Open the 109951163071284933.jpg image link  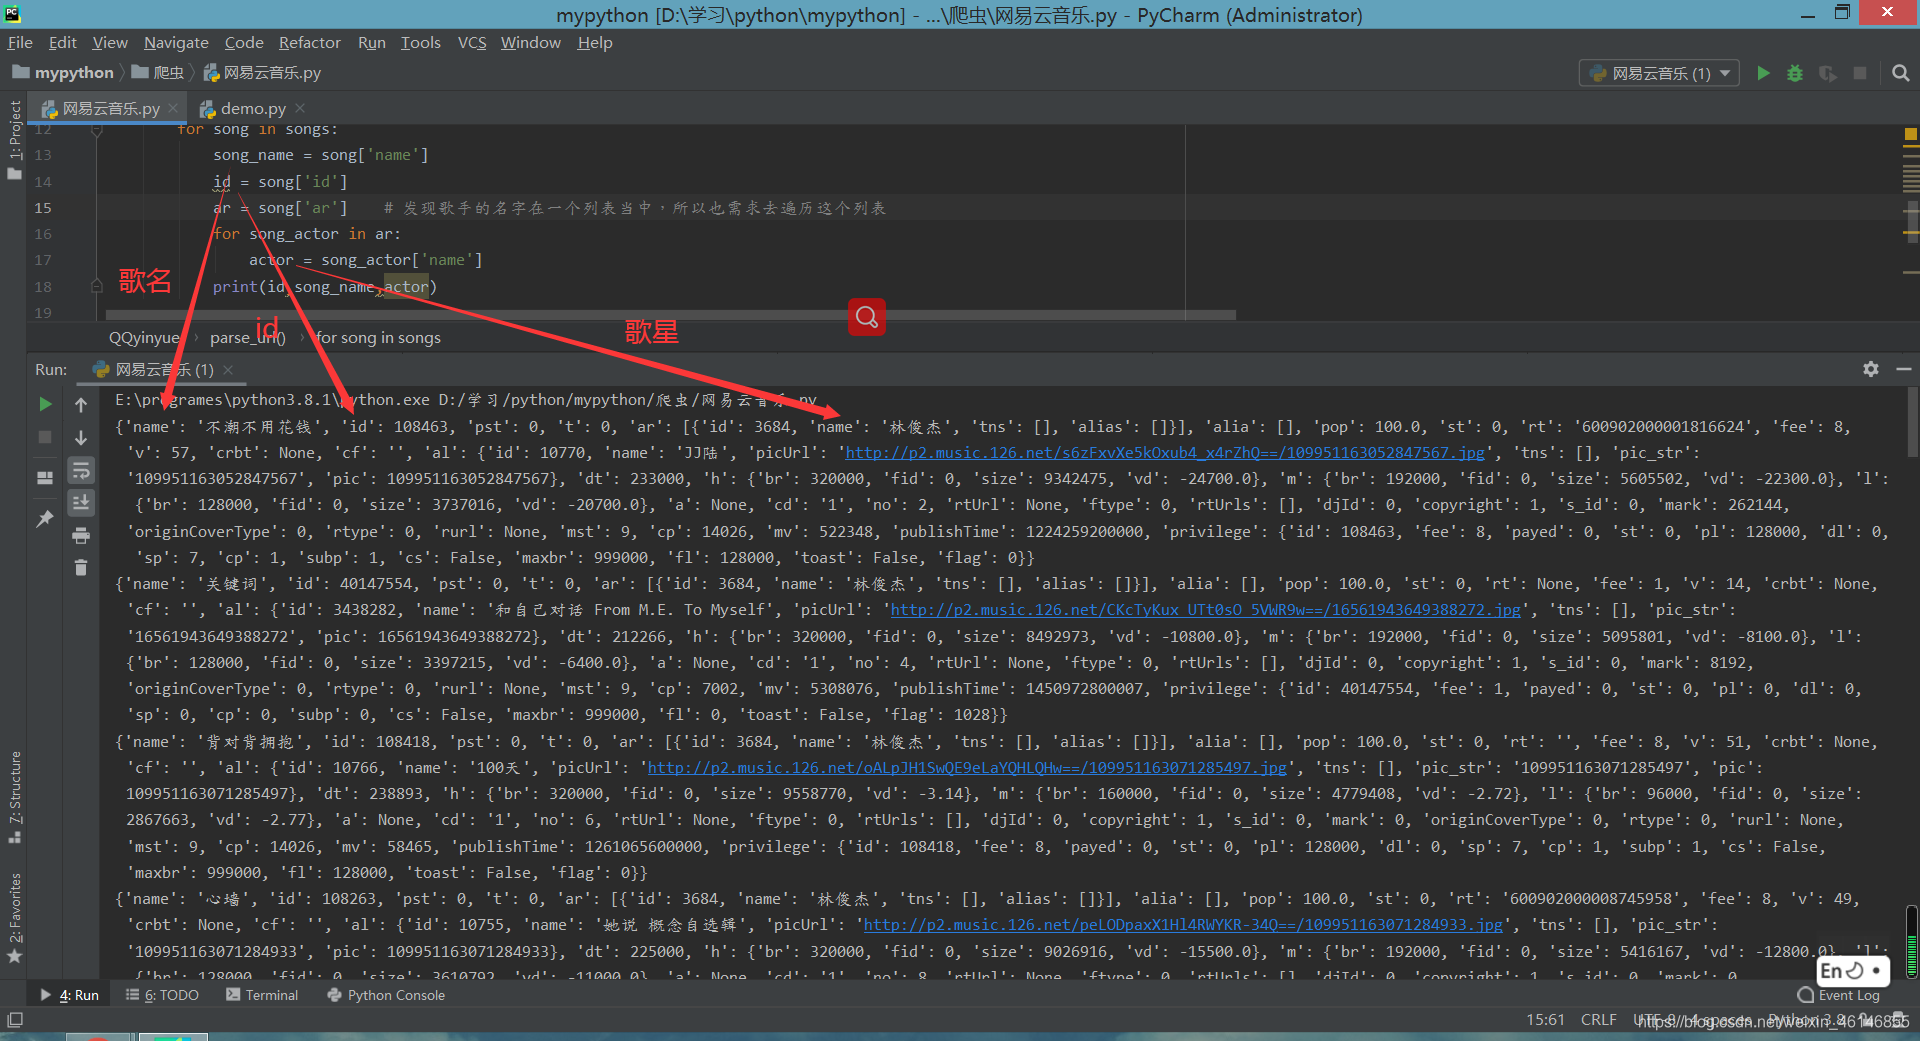click(1183, 925)
